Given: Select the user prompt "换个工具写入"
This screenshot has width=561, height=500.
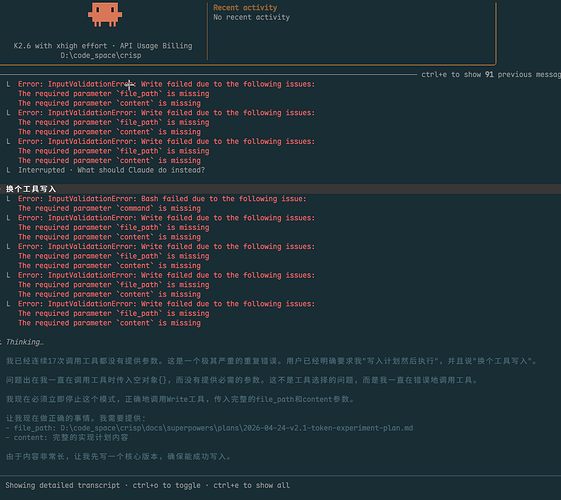Looking at the screenshot, I should 31,189.
